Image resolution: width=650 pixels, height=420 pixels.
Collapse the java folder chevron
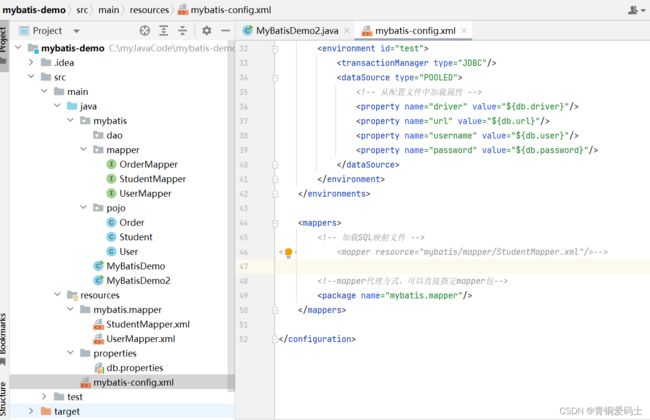(58, 106)
